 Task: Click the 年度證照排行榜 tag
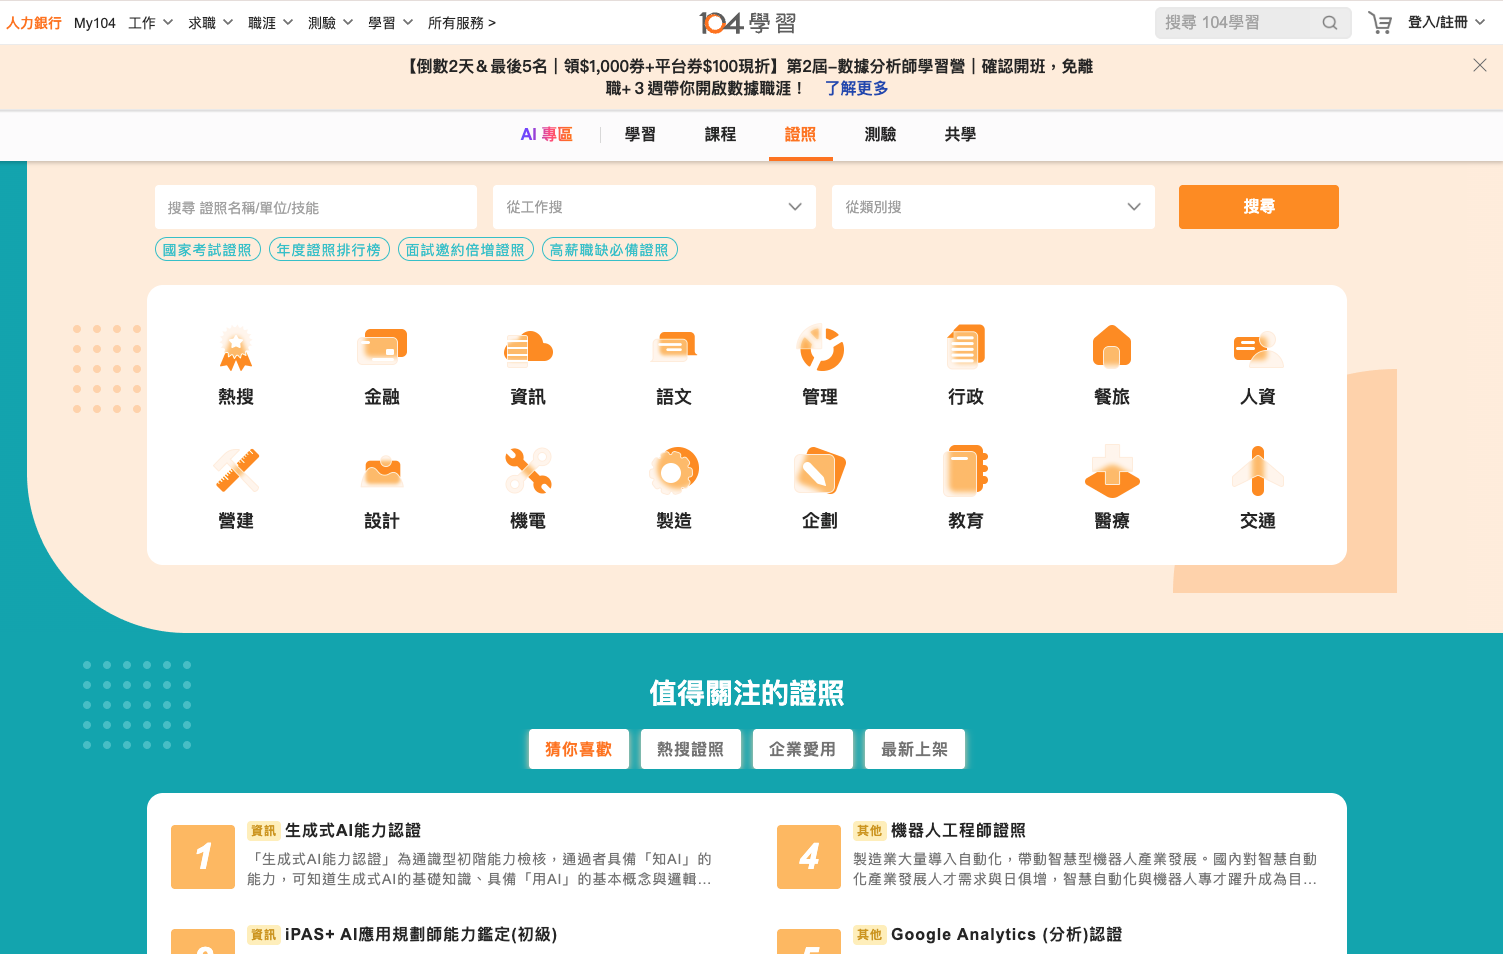329,250
